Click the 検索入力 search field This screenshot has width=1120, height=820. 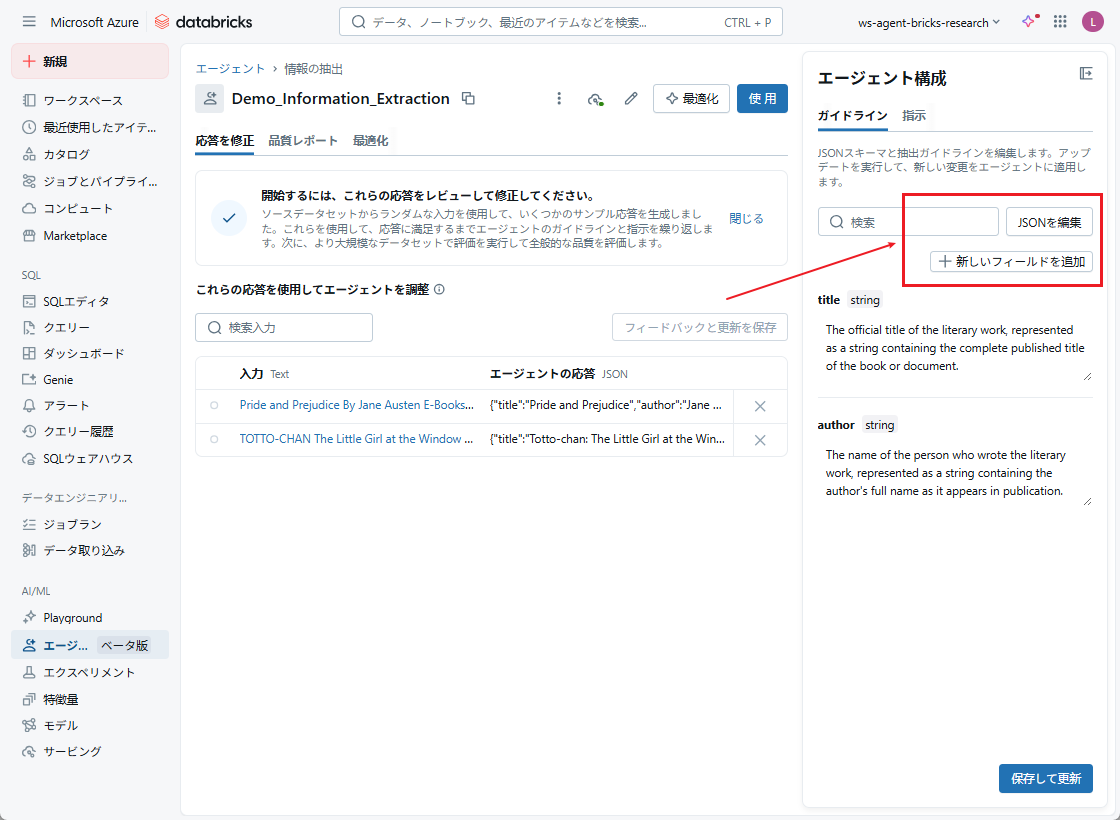click(284, 327)
